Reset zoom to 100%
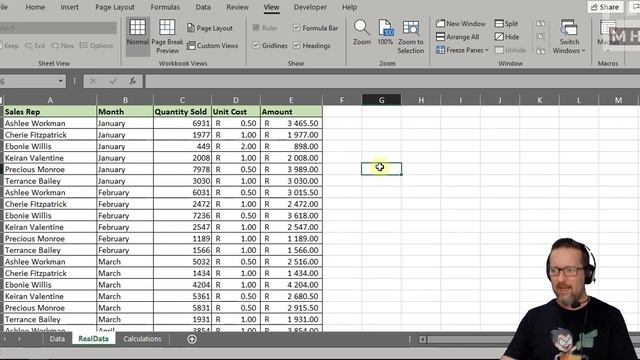The width and height of the screenshot is (640, 360). 385,33
